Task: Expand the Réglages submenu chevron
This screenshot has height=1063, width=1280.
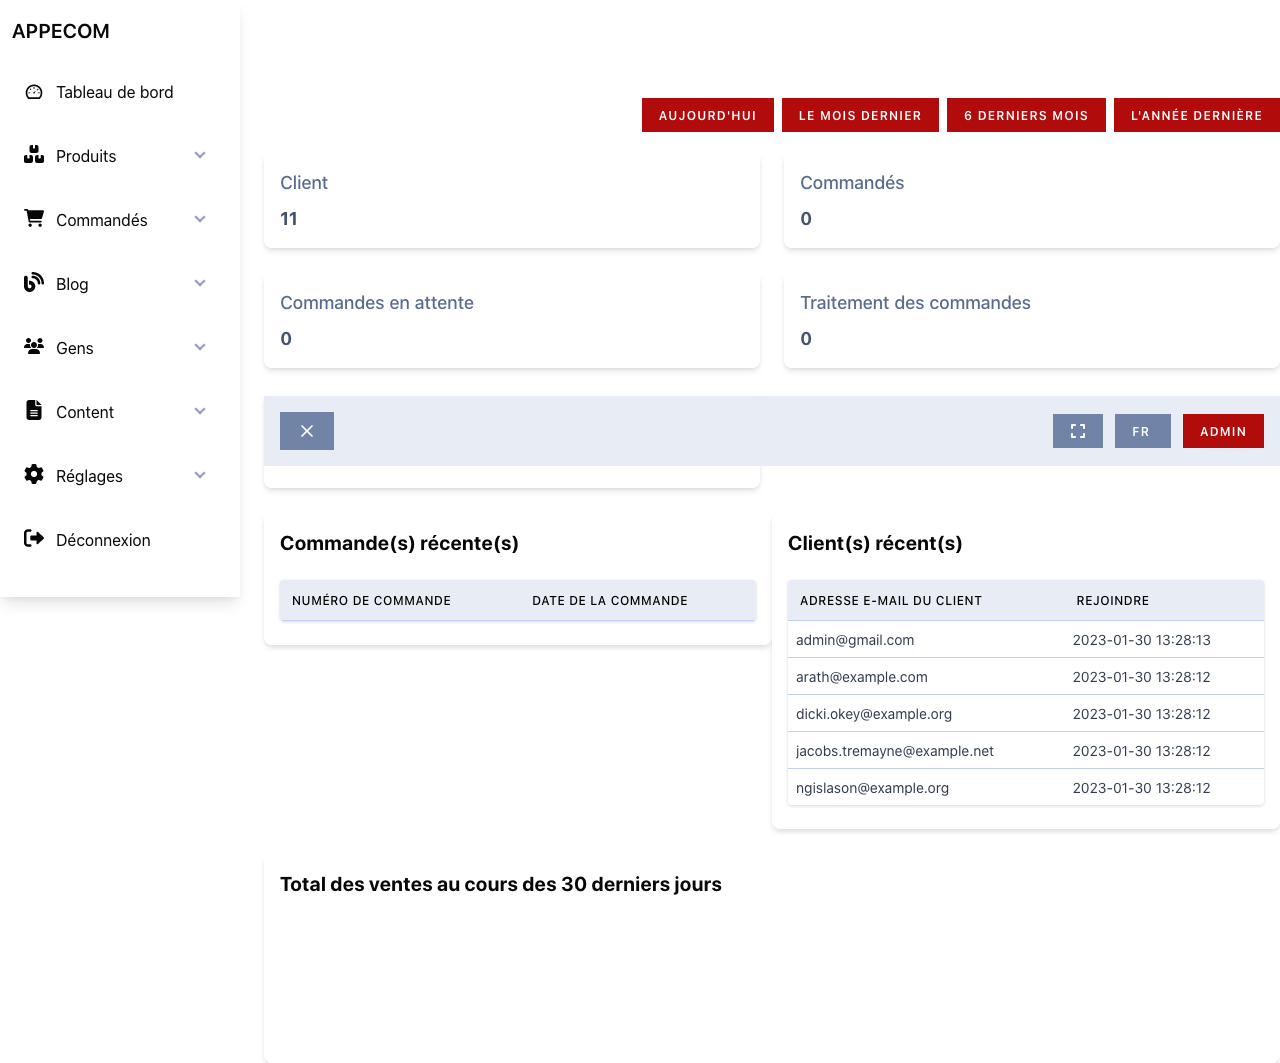Action: 200,475
